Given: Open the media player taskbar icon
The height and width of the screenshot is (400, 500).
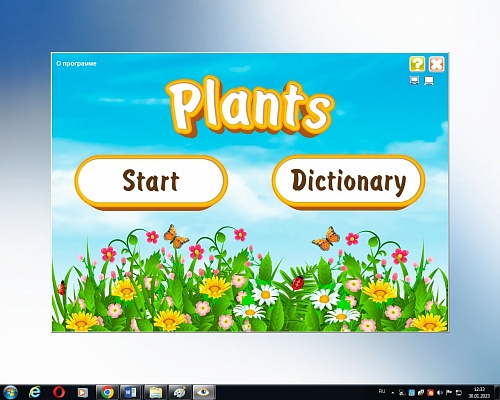Looking at the screenshot, I should tap(82, 392).
